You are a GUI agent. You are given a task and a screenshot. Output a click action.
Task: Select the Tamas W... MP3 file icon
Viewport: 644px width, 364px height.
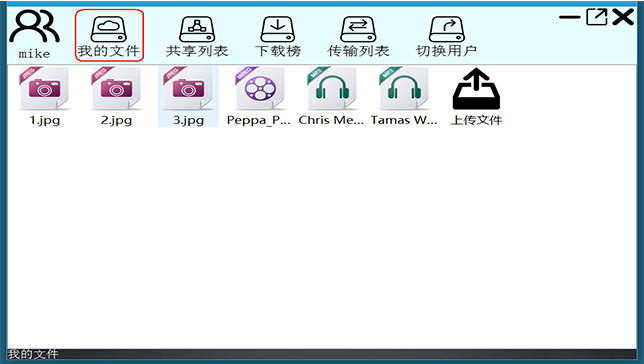404,89
